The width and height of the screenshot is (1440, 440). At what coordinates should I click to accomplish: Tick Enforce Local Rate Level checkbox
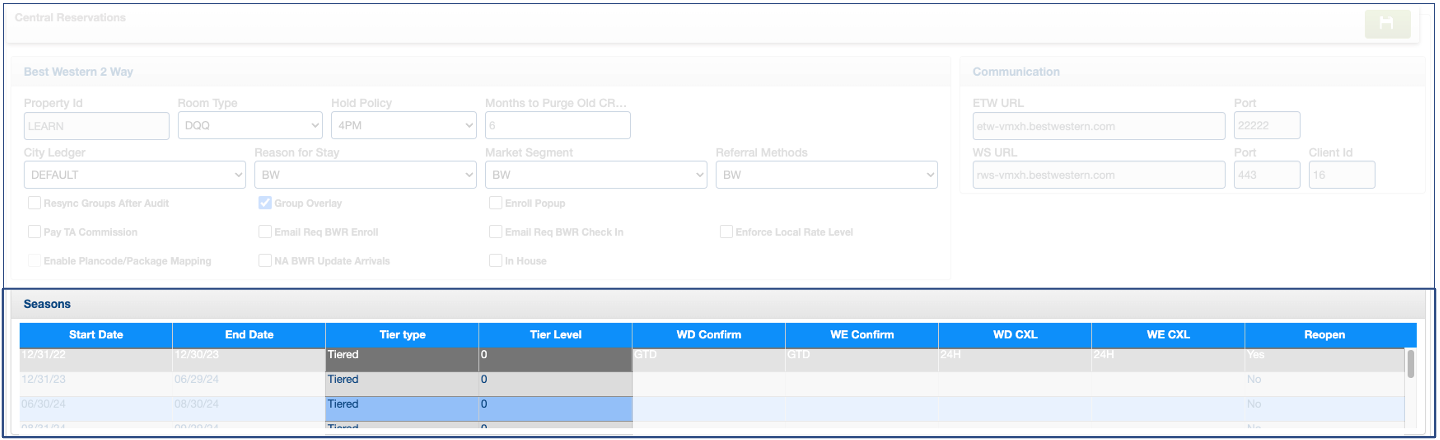(x=726, y=232)
